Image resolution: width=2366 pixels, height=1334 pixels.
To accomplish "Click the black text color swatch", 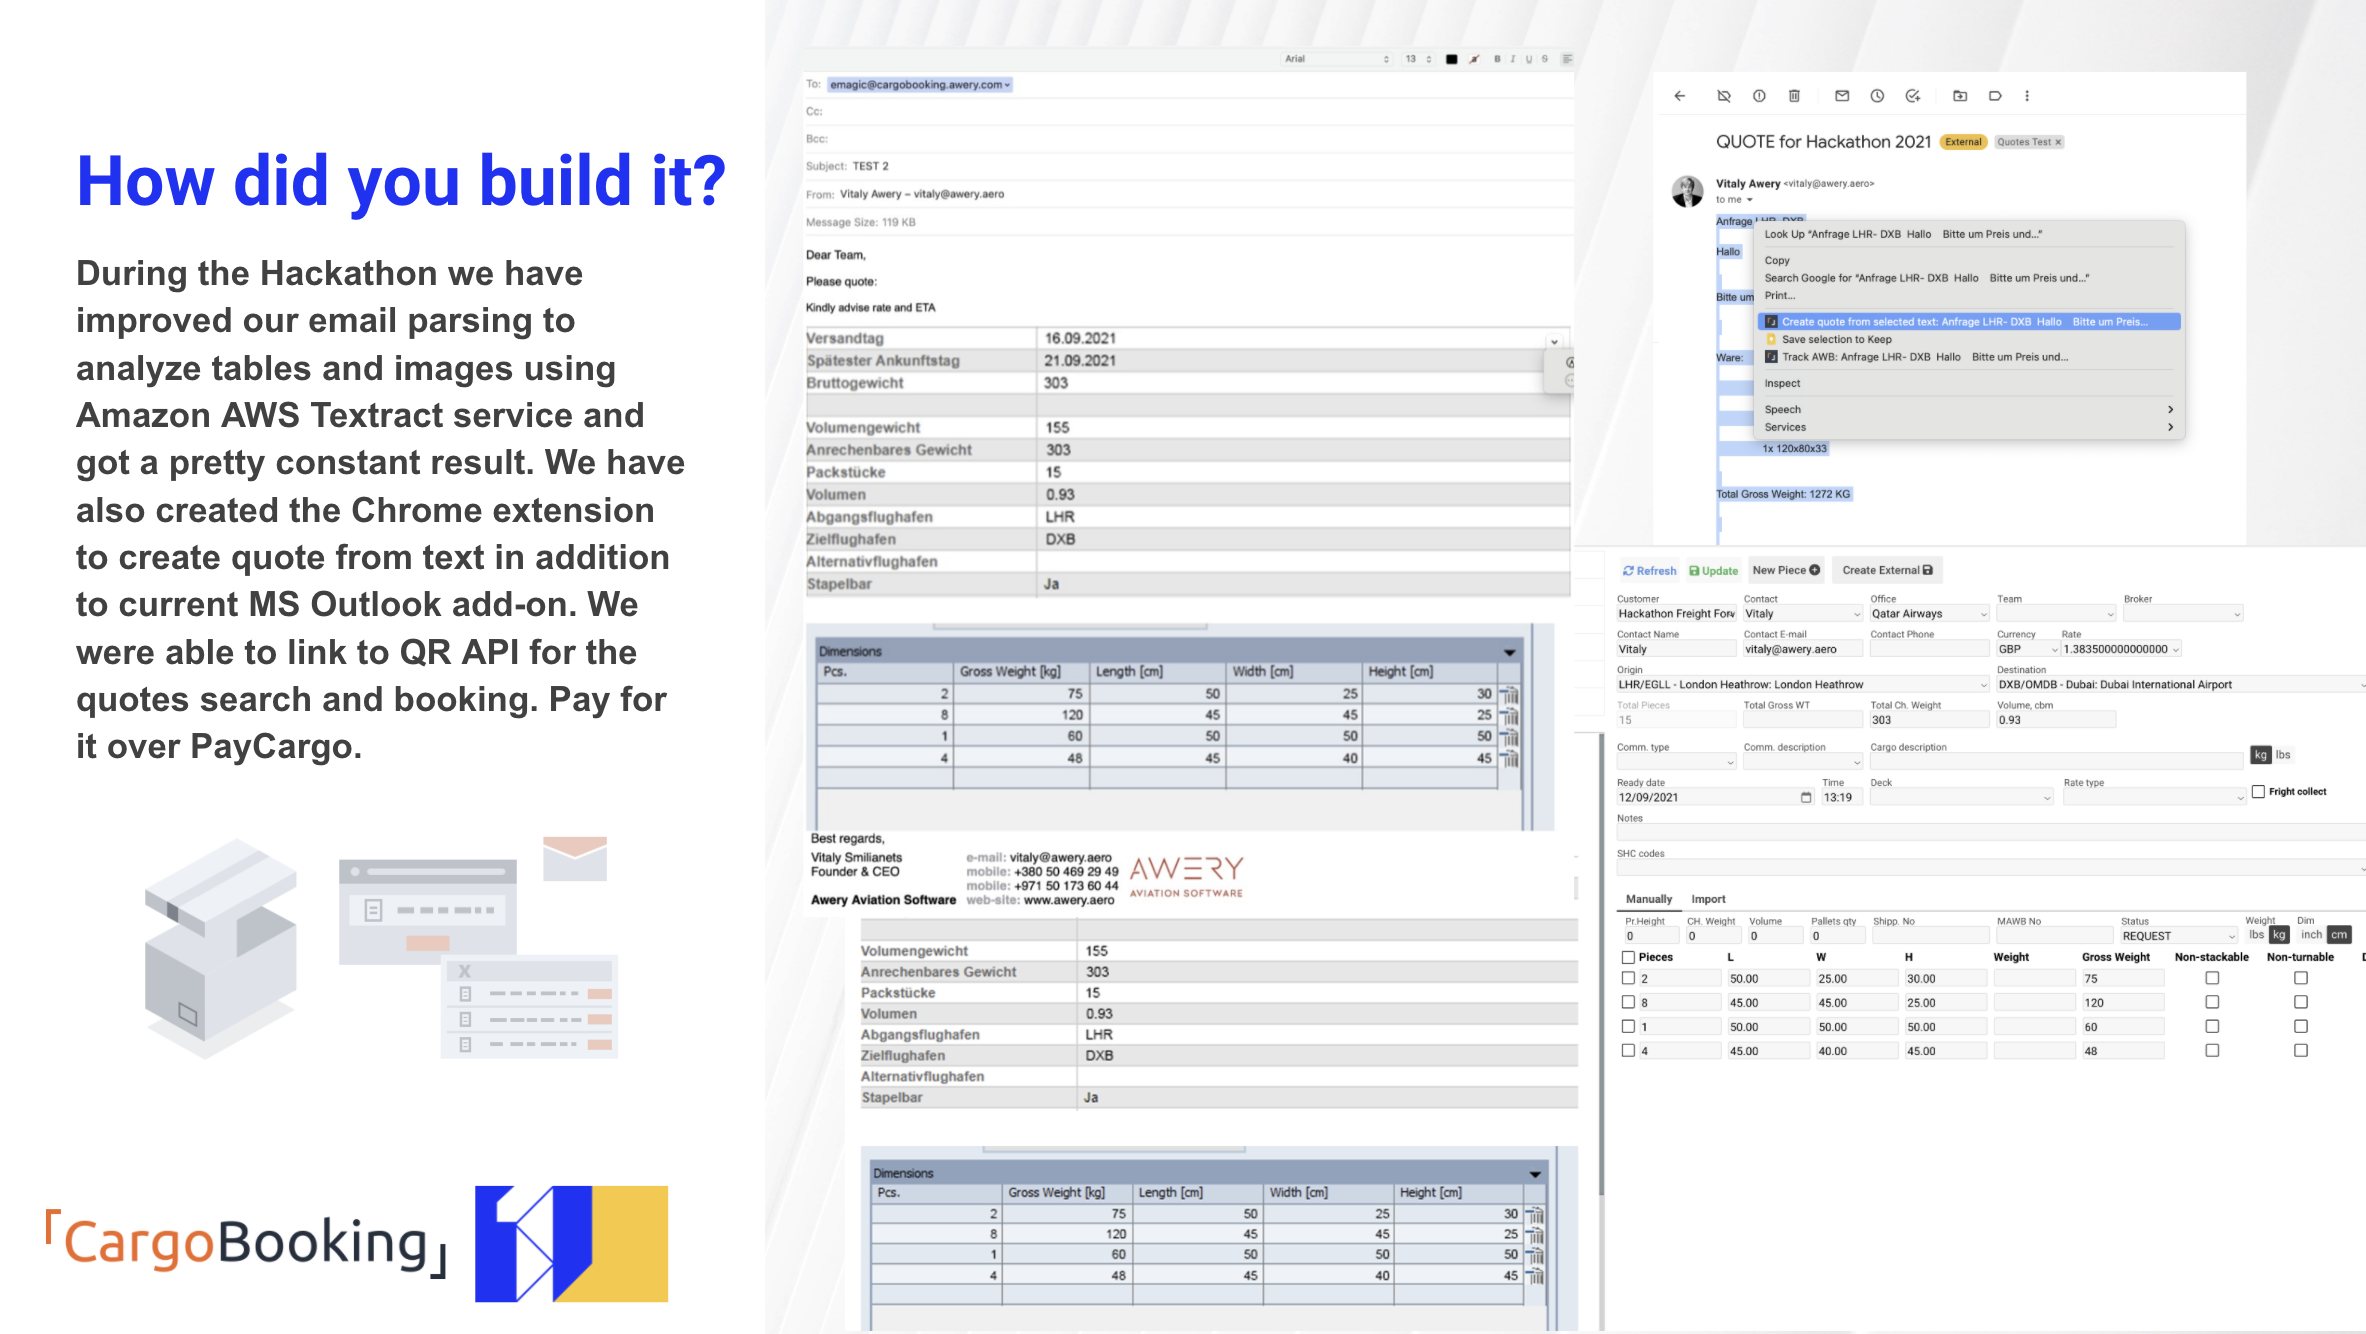I will coord(1451,59).
